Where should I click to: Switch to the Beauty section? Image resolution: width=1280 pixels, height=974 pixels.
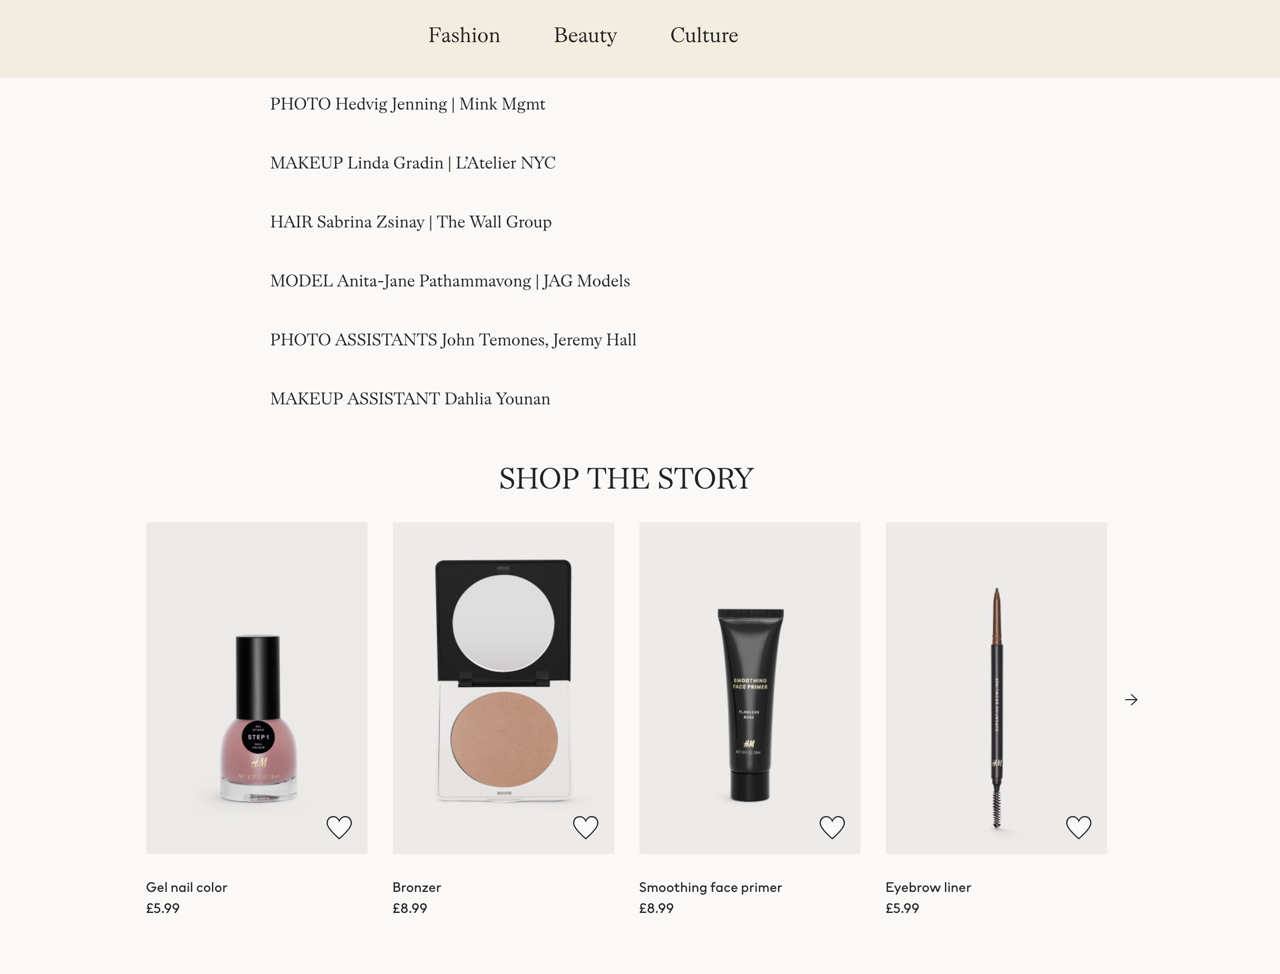click(x=585, y=35)
